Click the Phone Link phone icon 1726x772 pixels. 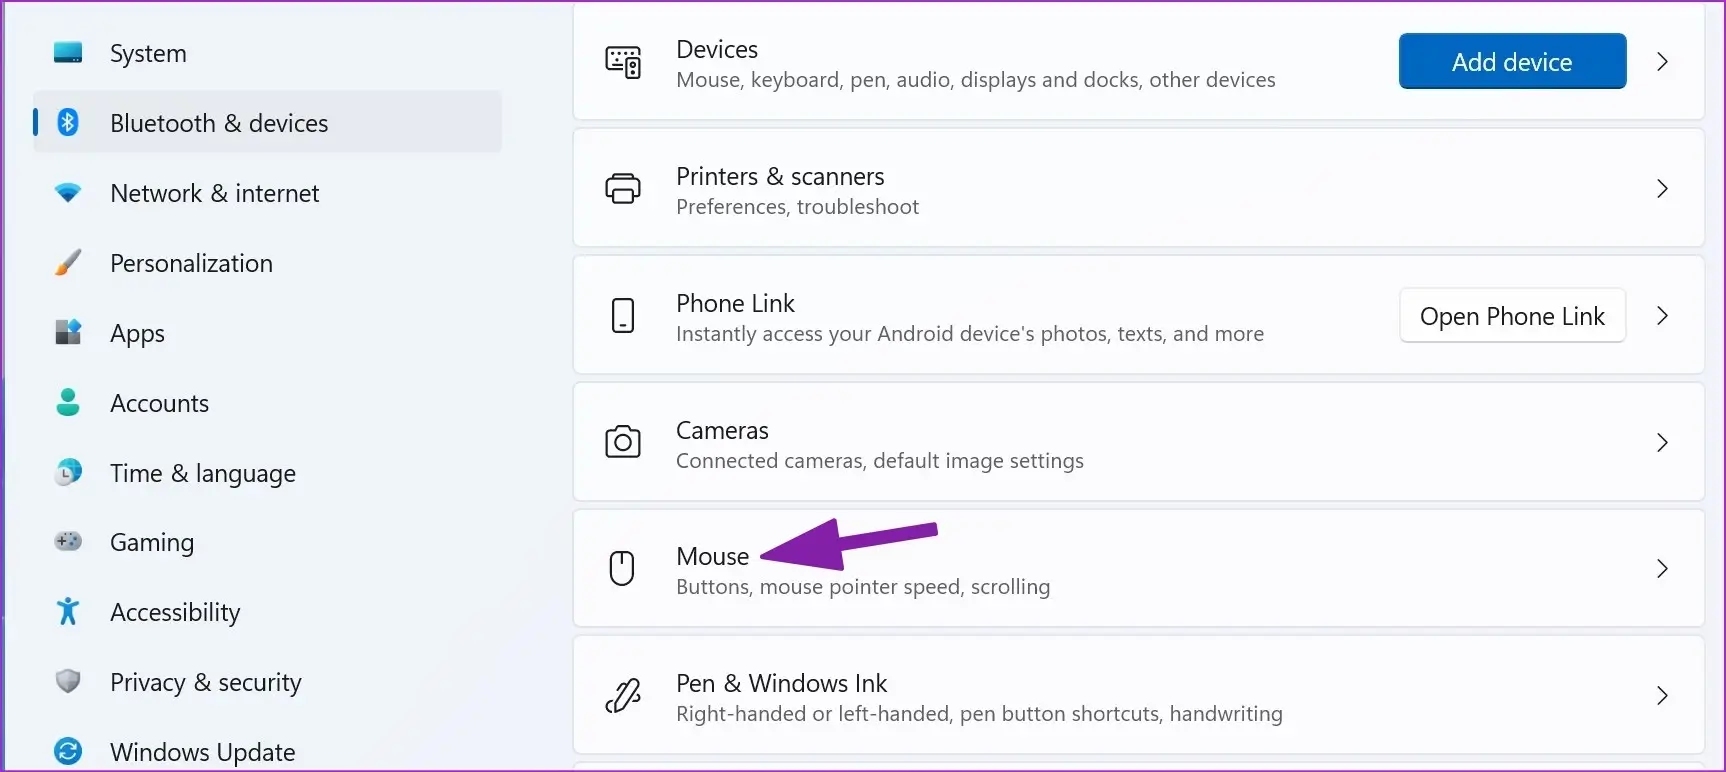623,315
